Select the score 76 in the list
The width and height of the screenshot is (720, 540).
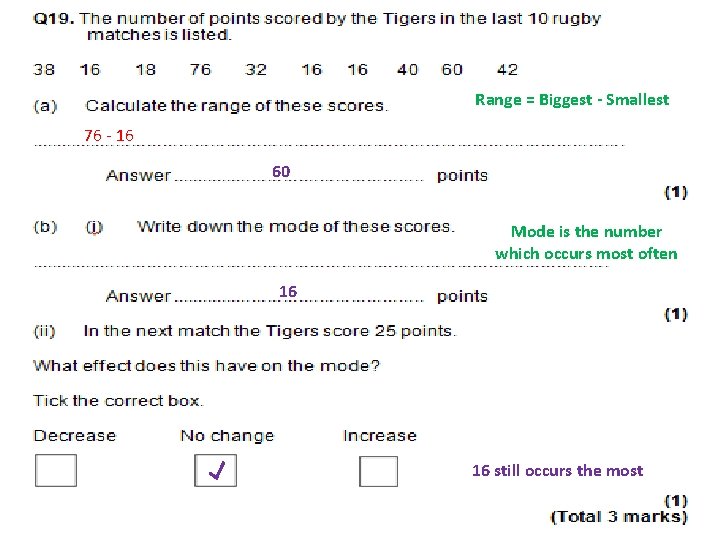[x=201, y=70]
